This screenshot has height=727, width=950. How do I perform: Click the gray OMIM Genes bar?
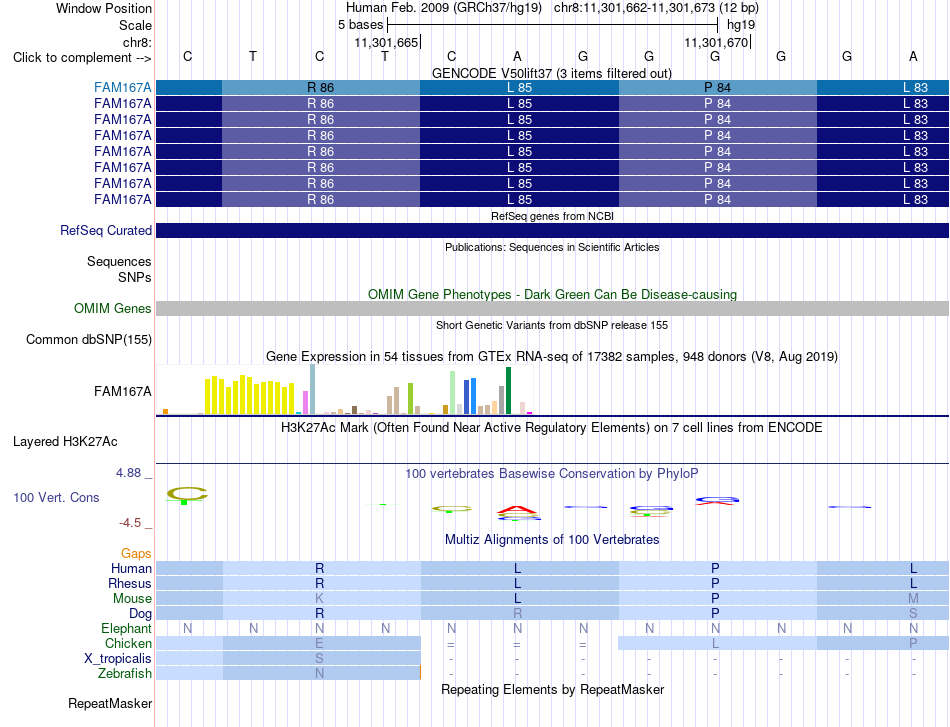click(x=552, y=308)
